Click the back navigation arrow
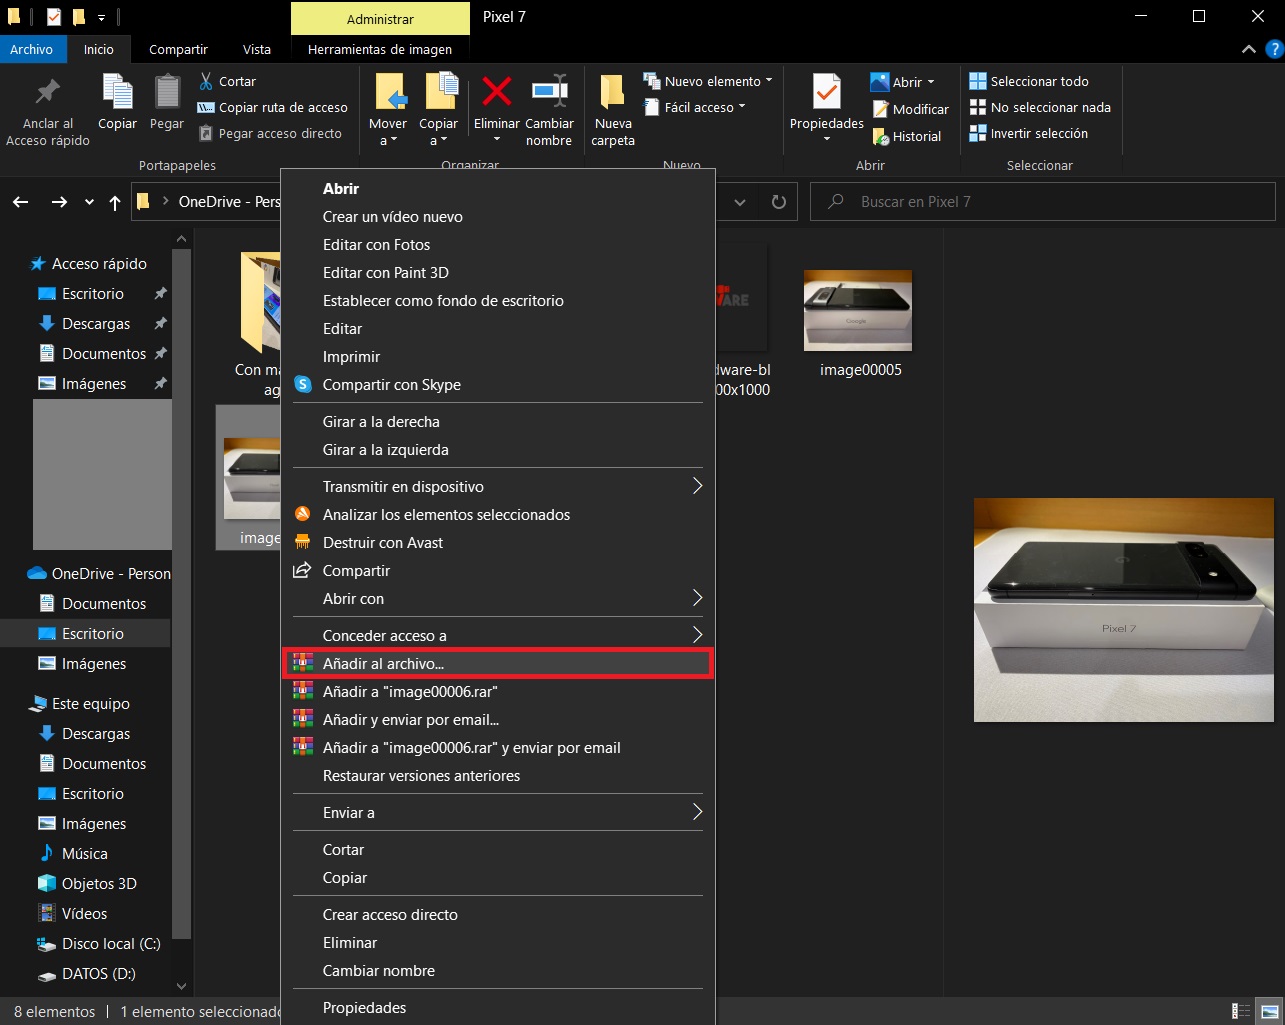The height and width of the screenshot is (1025, 1285). 21,202
